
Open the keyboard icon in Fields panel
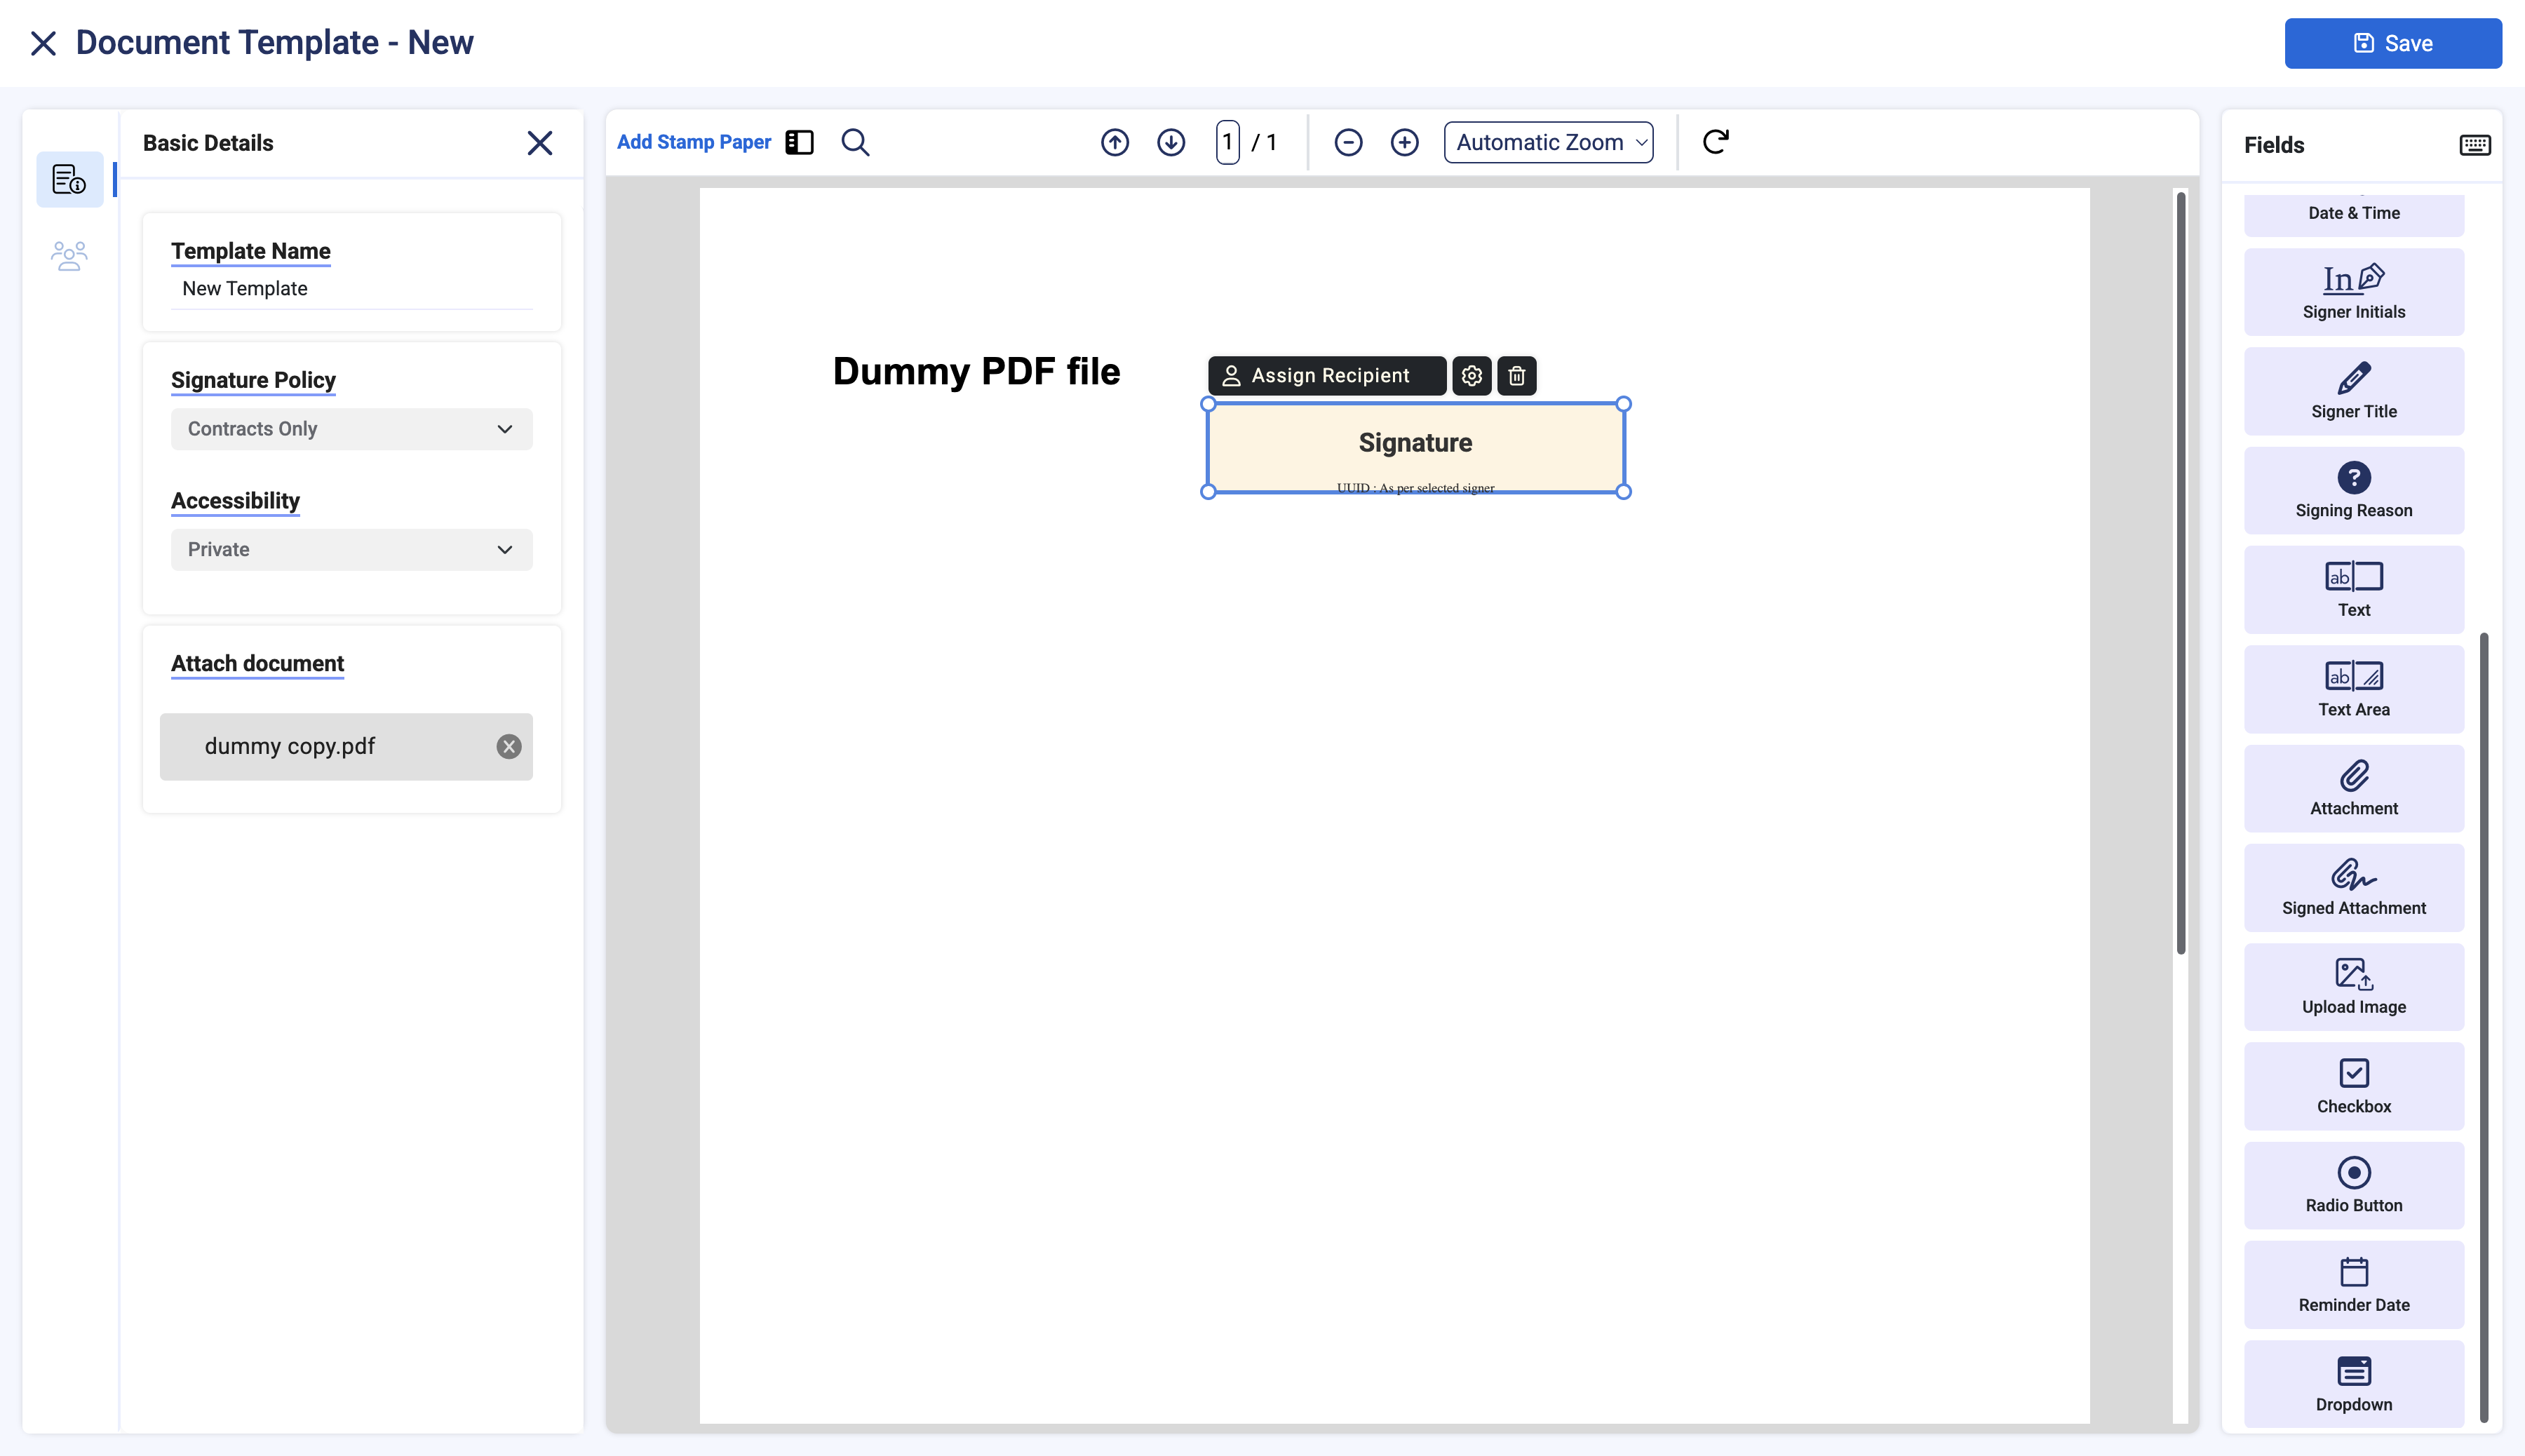2474,145
